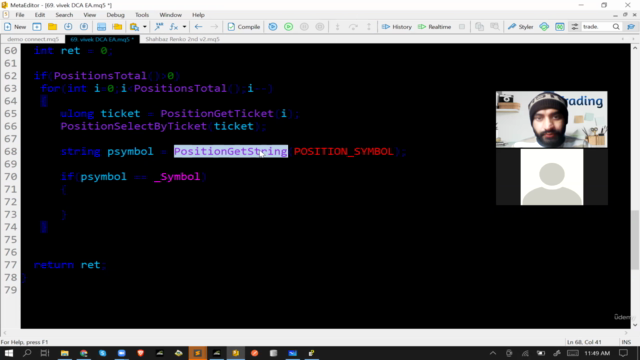Open Brave browser from the taskbar

(x=141, y=353)
